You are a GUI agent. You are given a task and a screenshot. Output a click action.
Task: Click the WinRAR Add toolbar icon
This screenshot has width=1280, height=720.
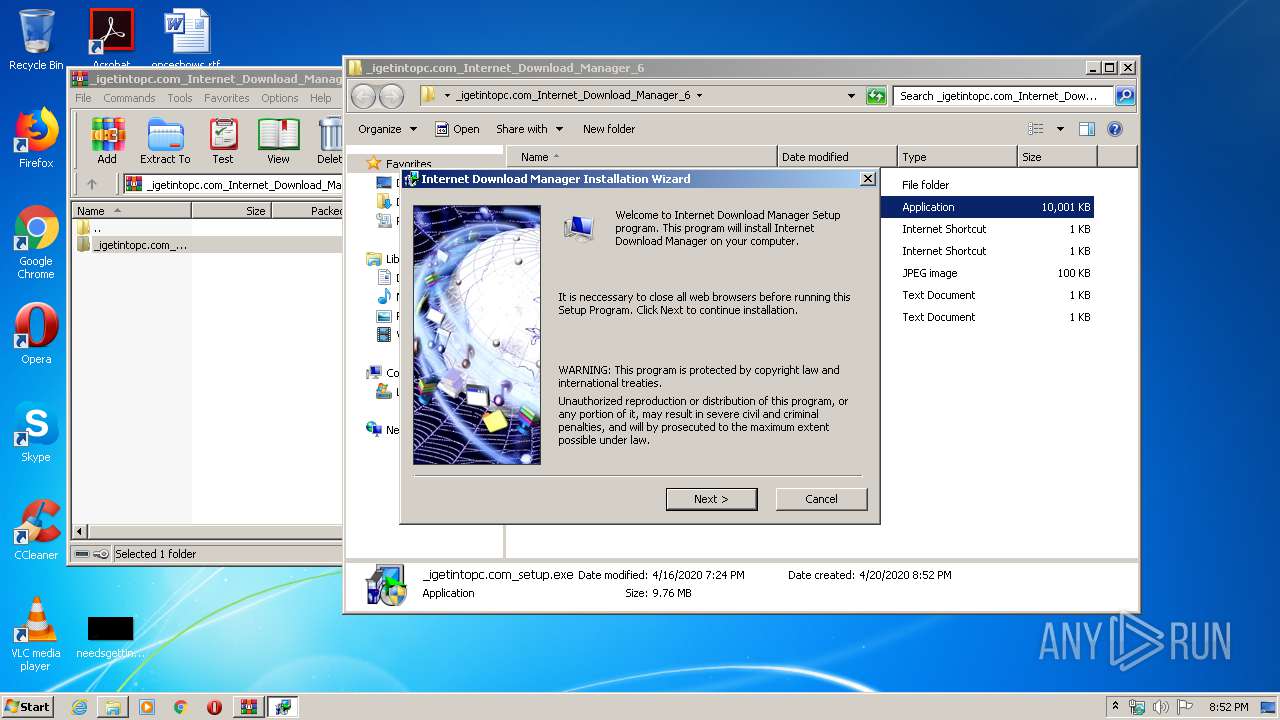[107, 141]
